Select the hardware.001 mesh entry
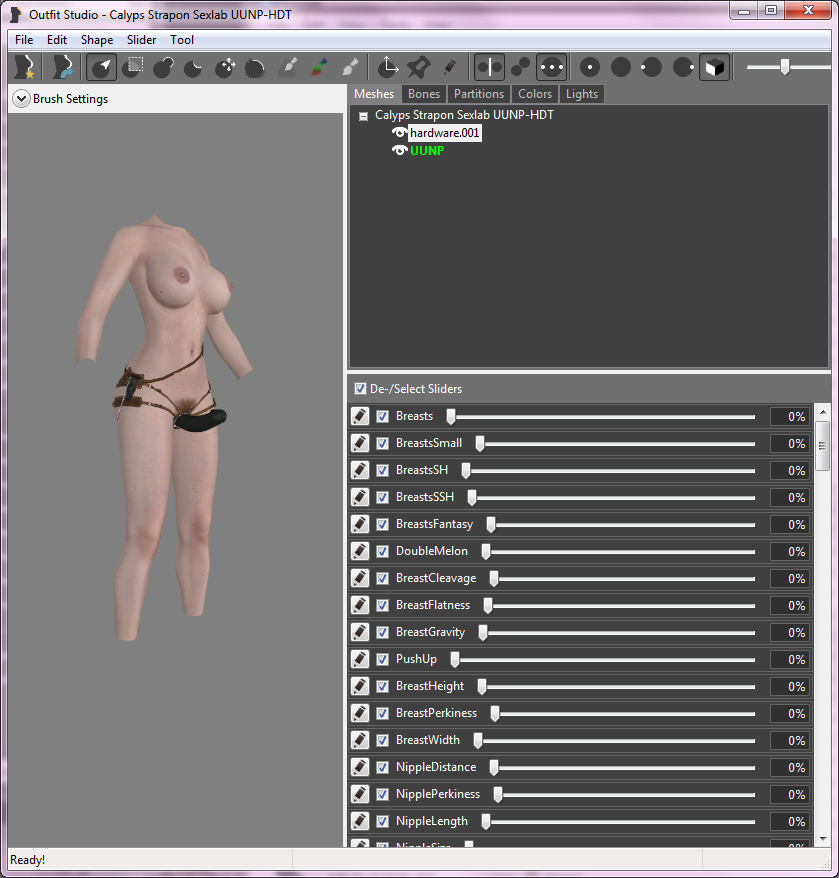Image resolution: width=839 pixels, height=878 pixels. pyautogui.click(x=445, y=133)
